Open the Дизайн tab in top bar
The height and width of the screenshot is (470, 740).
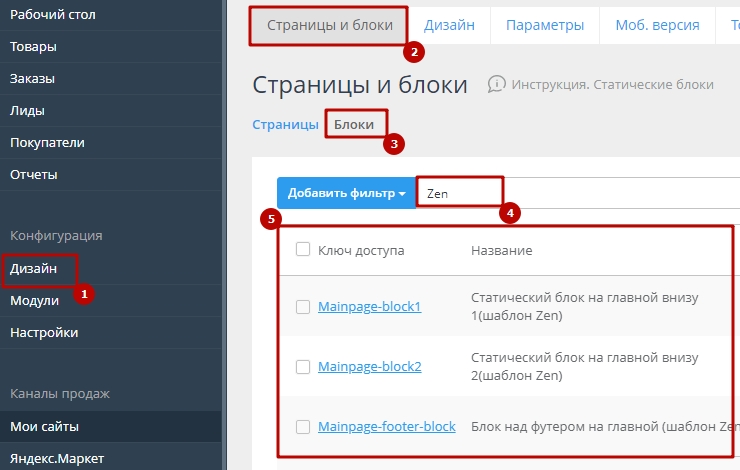[x=449, y=25]
